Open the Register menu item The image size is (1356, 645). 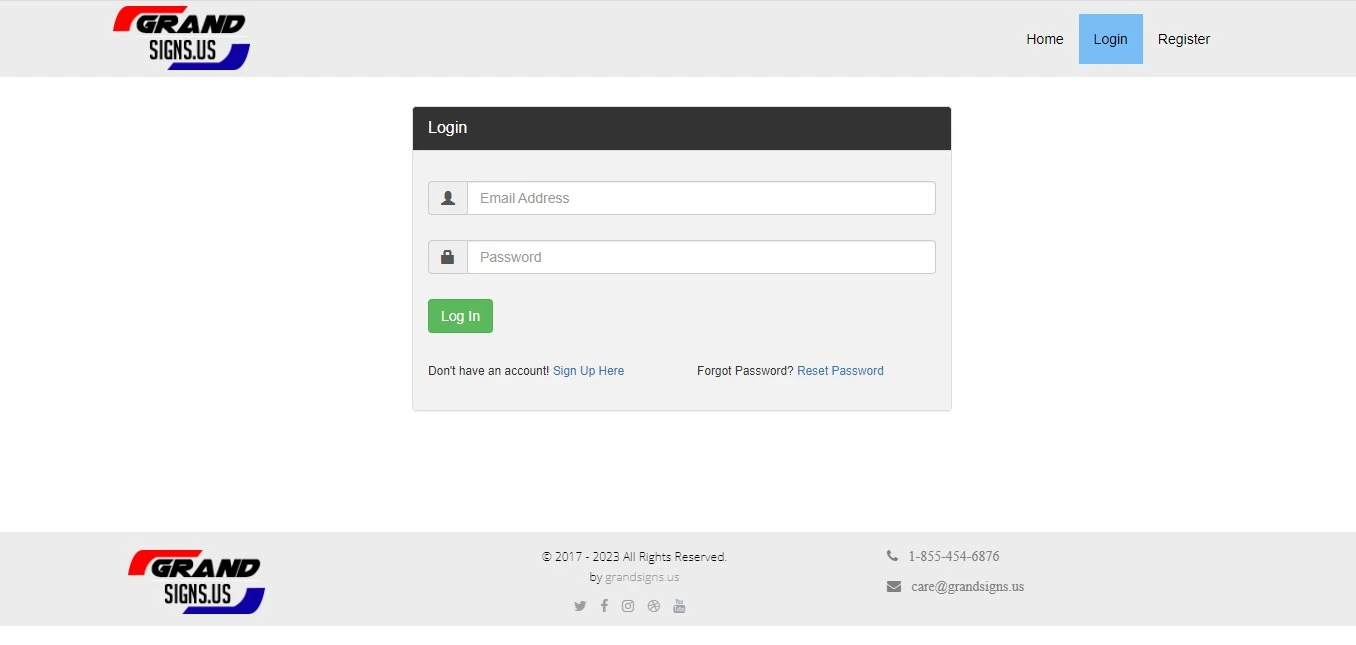1184,39
